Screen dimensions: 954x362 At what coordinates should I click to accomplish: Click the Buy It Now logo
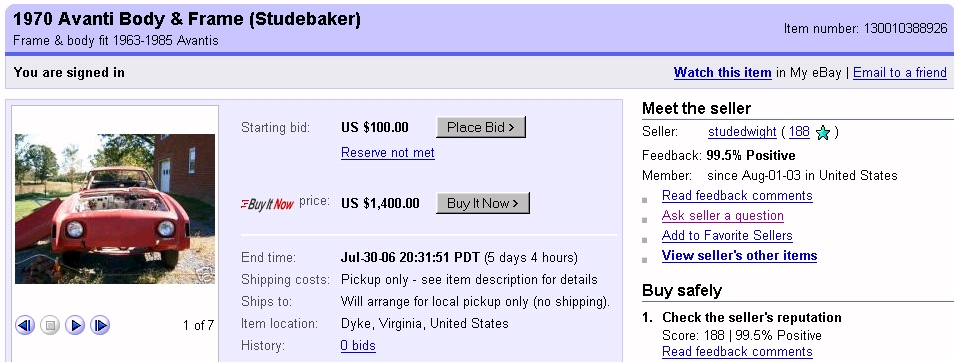tap(267, 204)
